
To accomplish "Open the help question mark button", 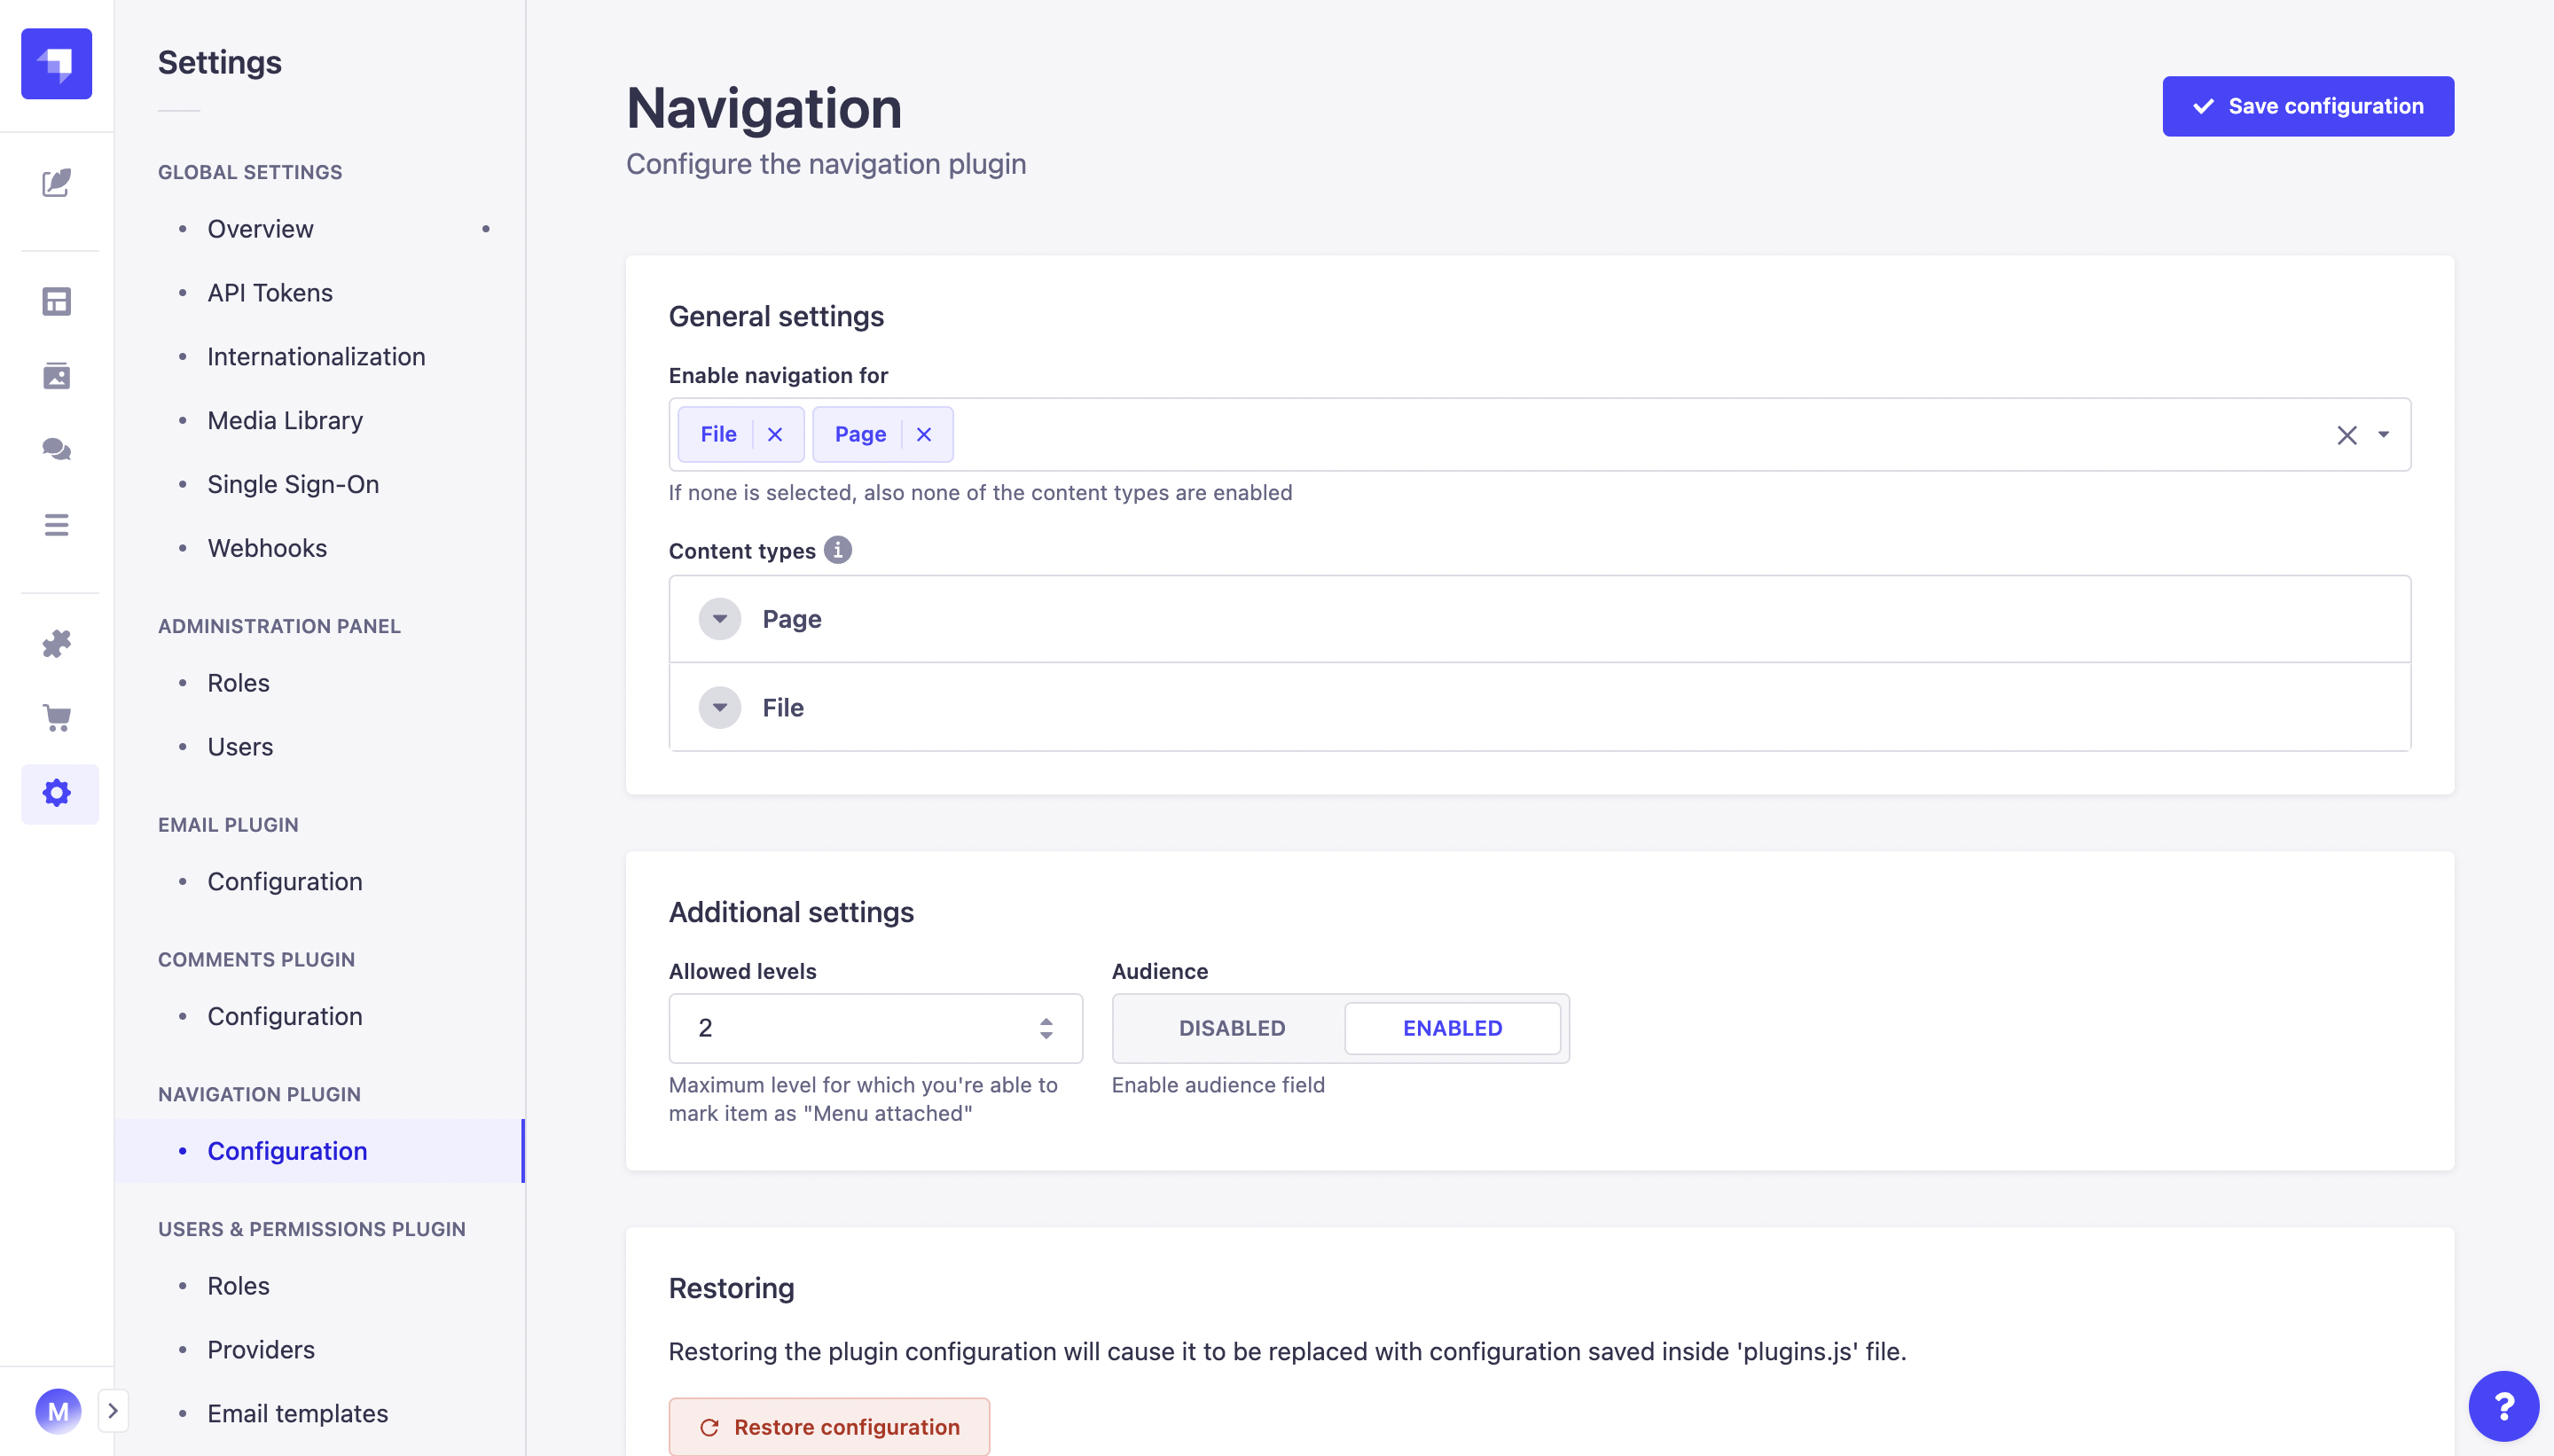I will coord(2503,1405).
